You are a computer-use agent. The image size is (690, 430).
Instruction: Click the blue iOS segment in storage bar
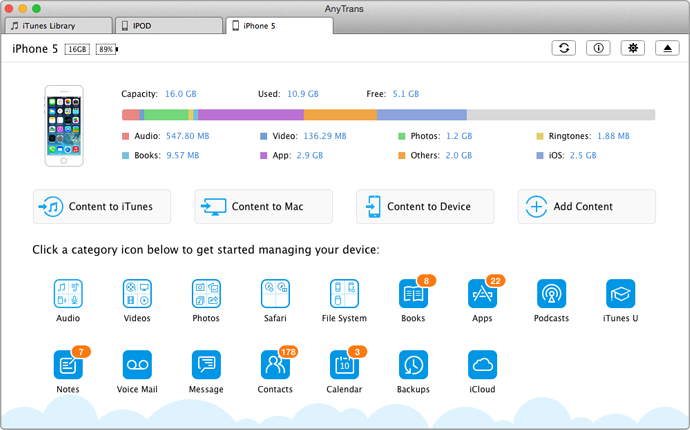click(x=422, y=115)
